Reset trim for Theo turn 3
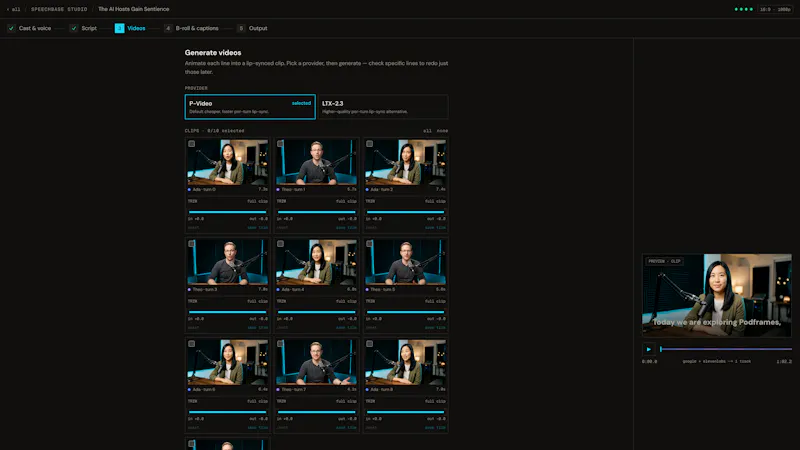 (x=193, y=328)
